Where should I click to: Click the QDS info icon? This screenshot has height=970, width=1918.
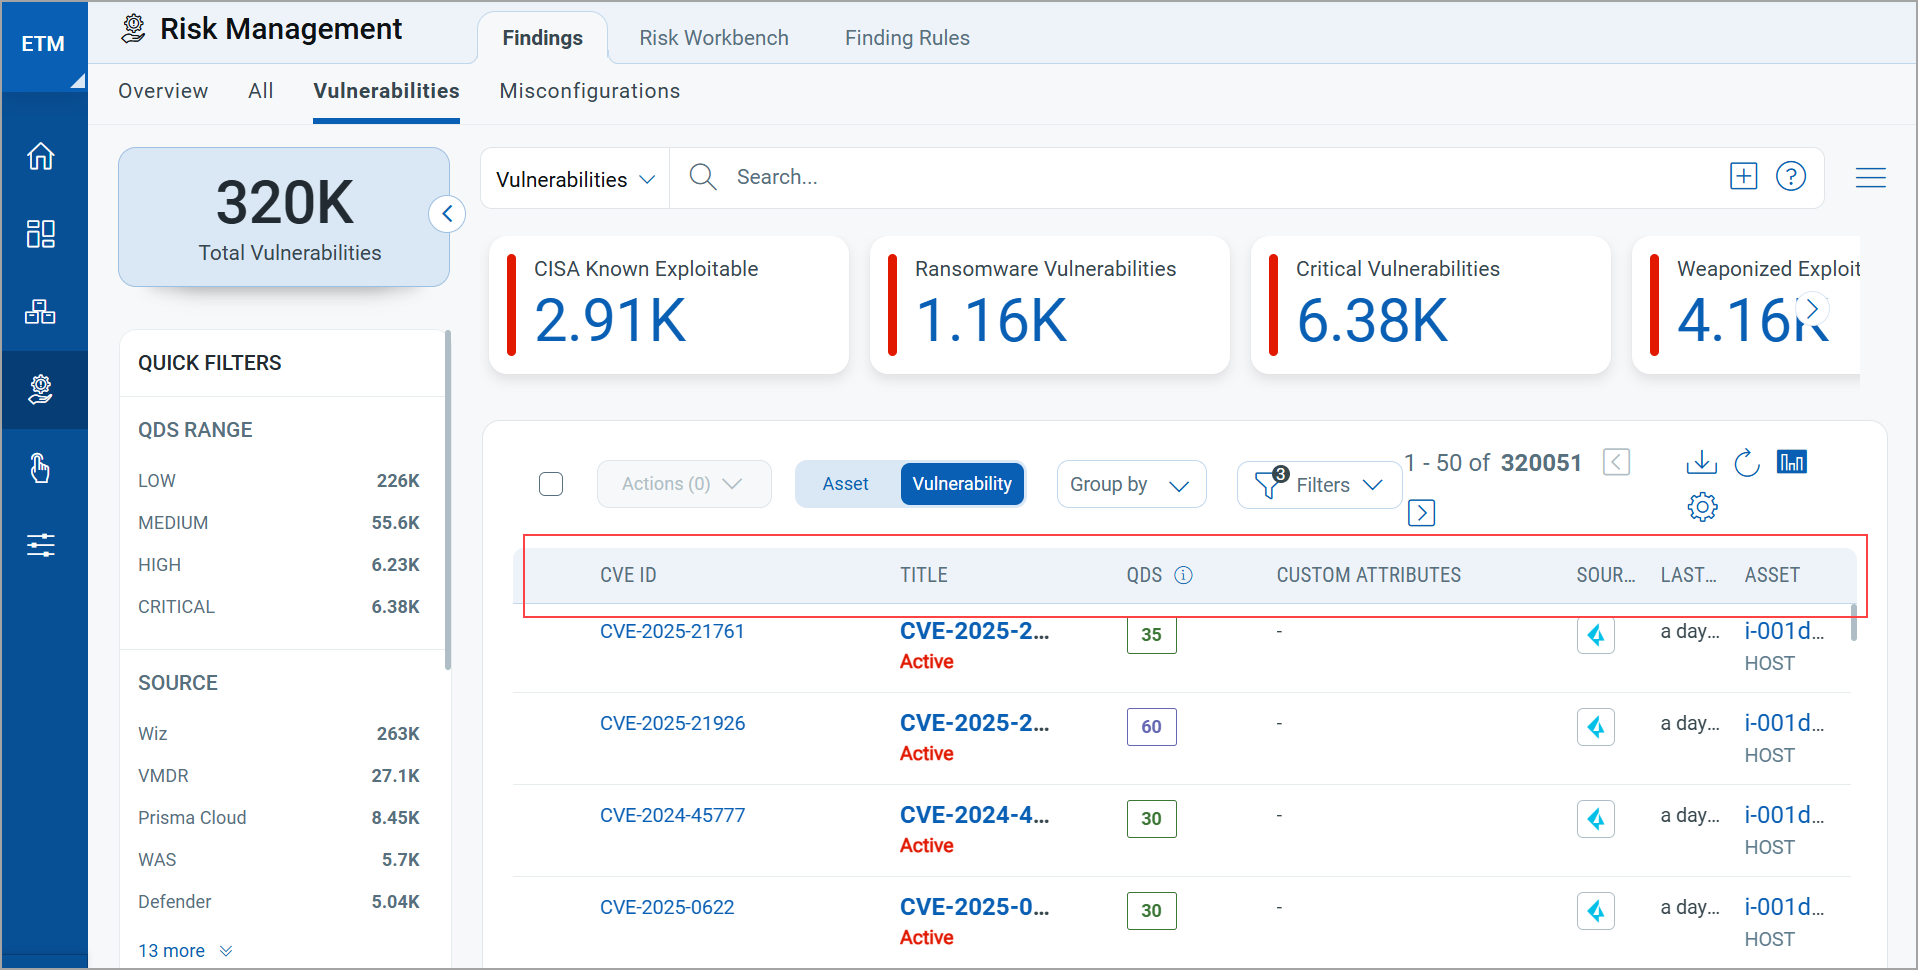tap(1183, 575)
